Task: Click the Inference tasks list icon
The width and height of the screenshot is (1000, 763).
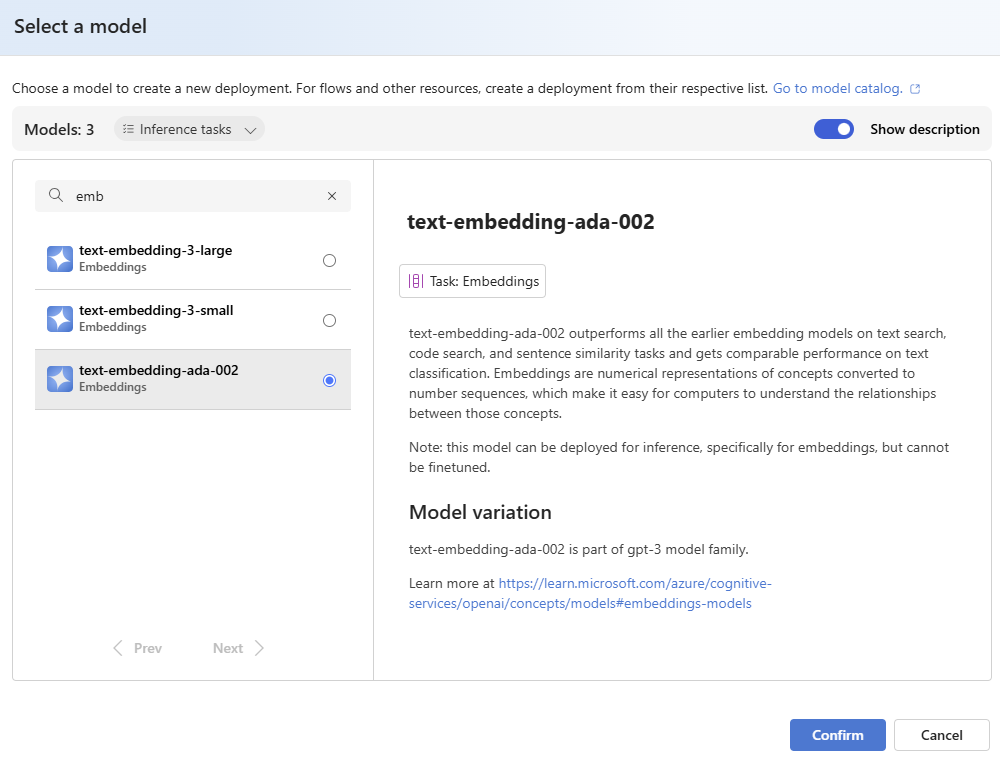Action: (x=128, y=129)
